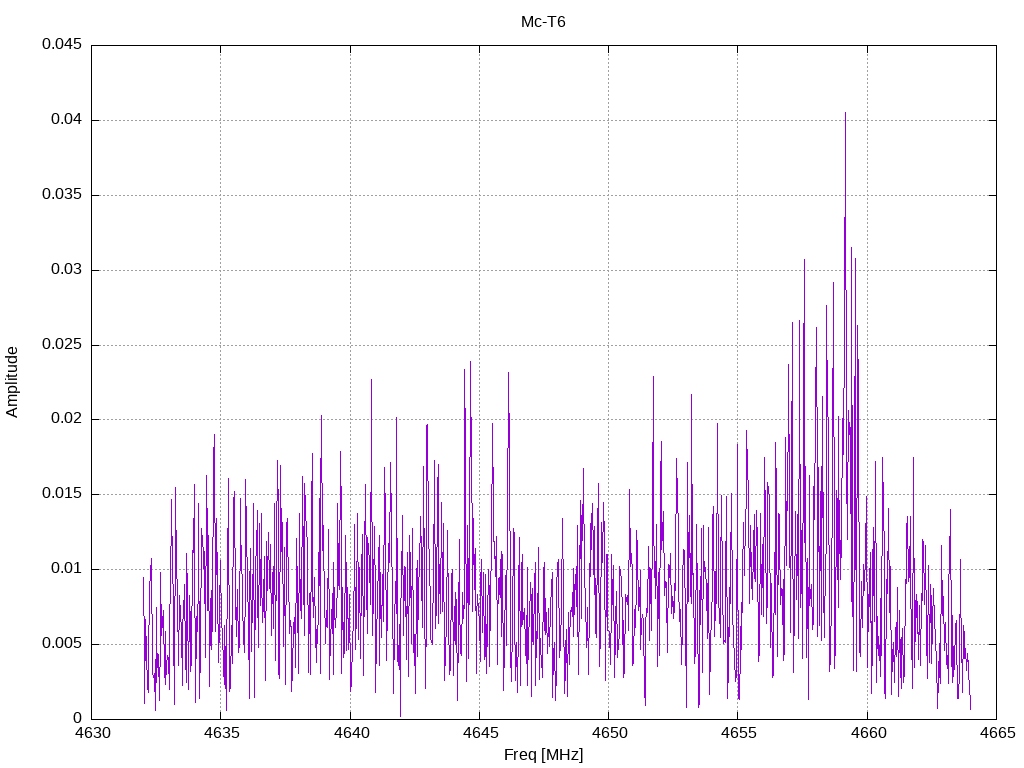This screenshot has width=1024, height=768.
Task: Select the 4650 x-axis tick label
Action: pyautogui.click(x=608, y=732)
